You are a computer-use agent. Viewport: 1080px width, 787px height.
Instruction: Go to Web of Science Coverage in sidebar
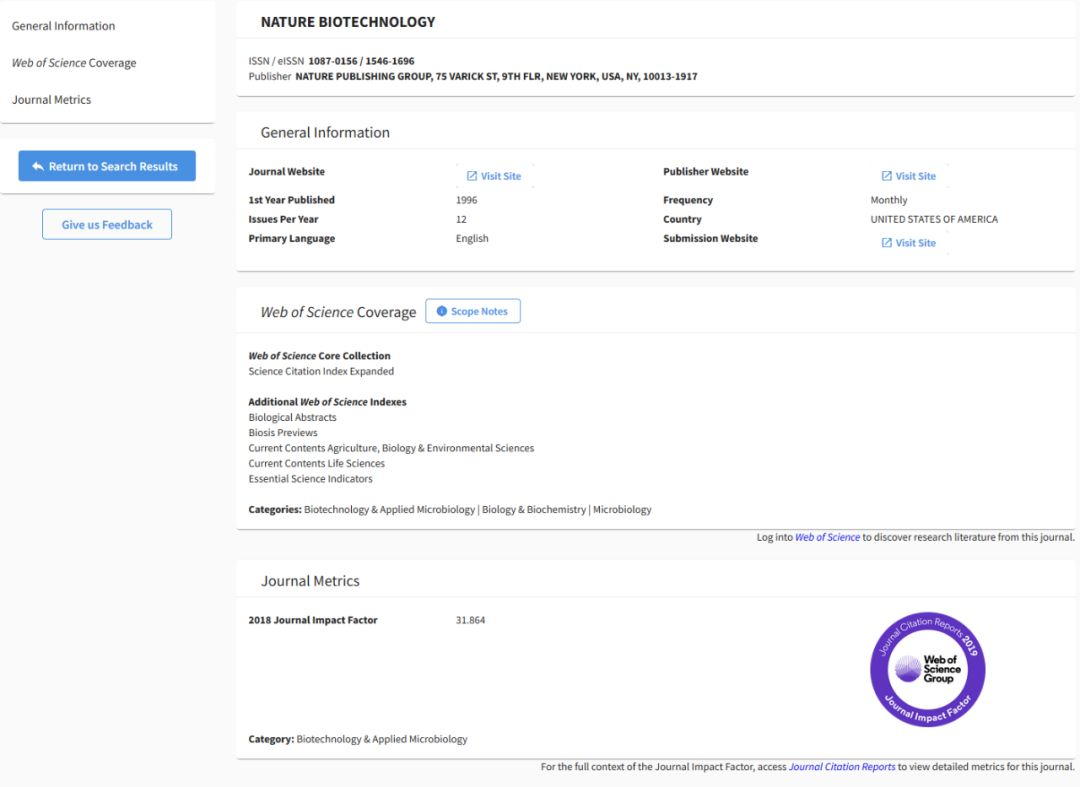point(74,63)
